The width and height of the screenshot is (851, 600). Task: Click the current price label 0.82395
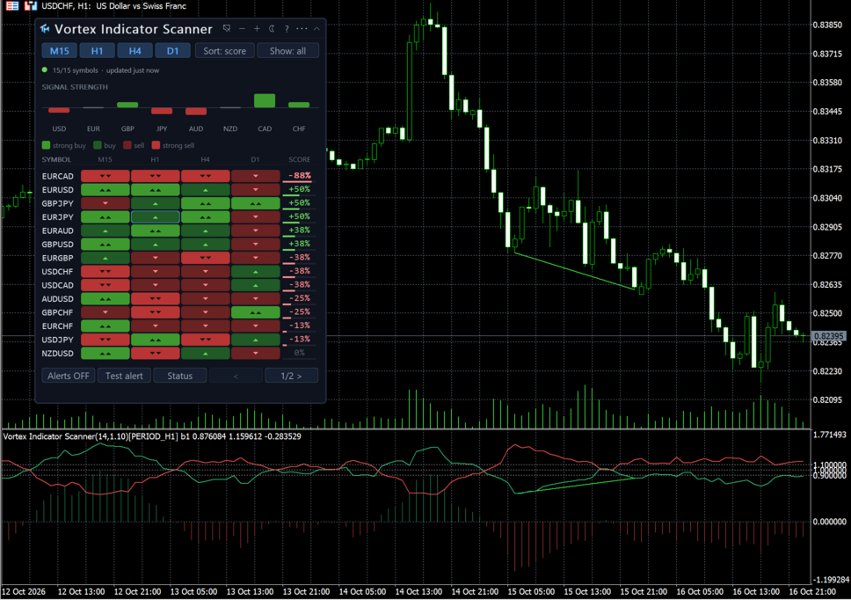click(828, 336)
